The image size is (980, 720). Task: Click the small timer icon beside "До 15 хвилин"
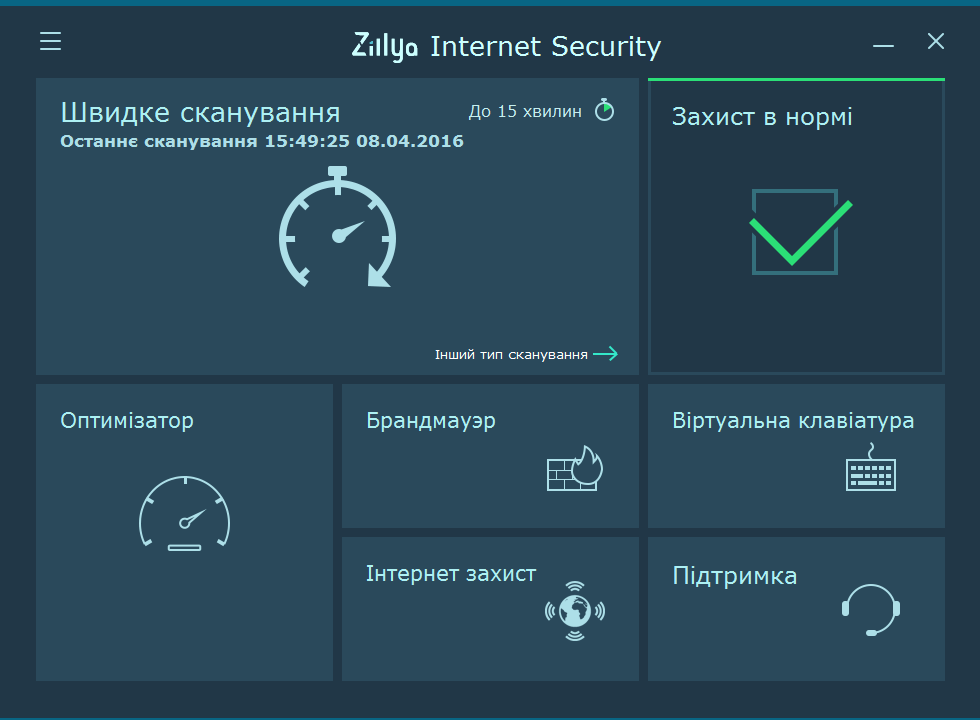[604, 110]
